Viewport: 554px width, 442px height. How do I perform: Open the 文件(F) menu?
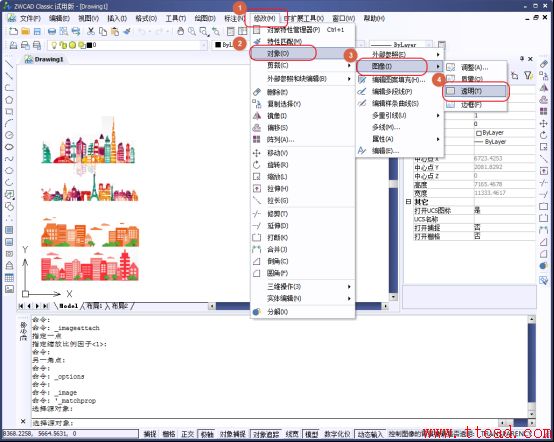[30, 18]
